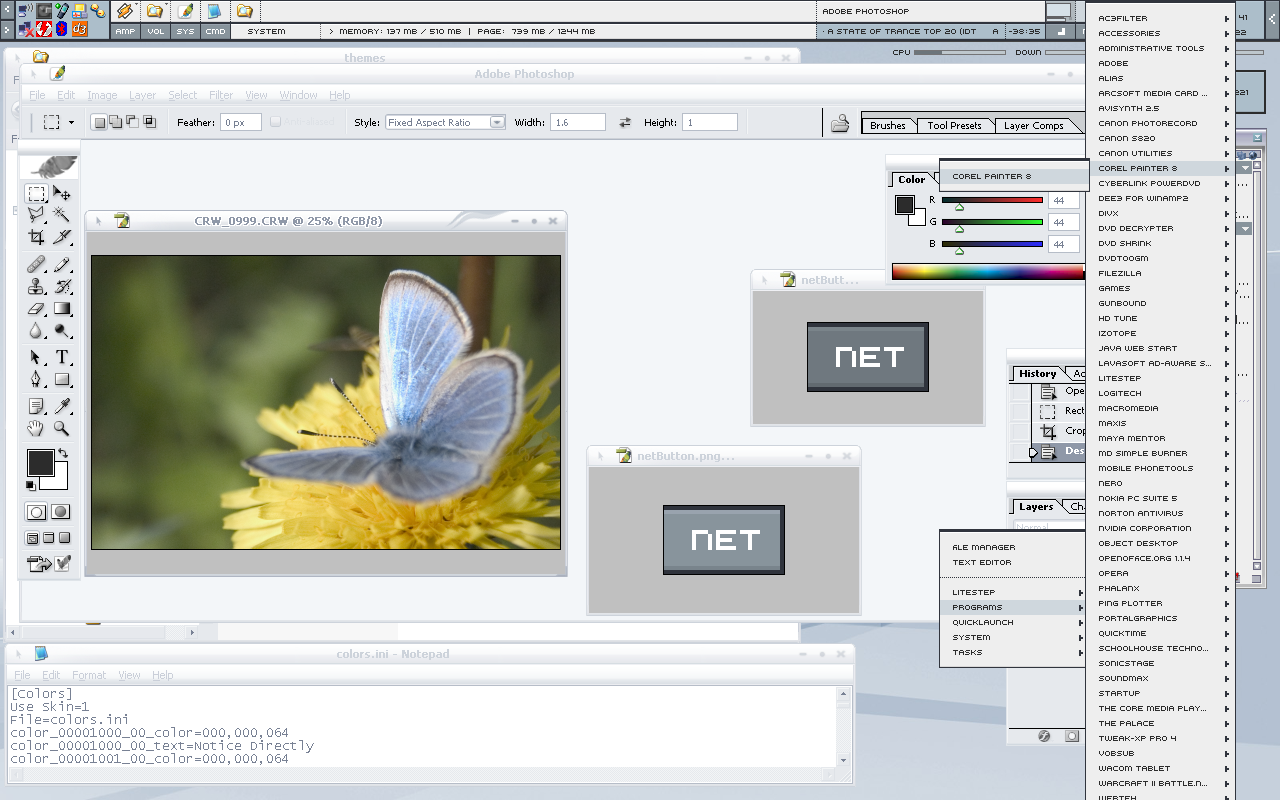Choose Intersect with Selection mode
Screen dimensions: 1280x800
click(149, 122)
